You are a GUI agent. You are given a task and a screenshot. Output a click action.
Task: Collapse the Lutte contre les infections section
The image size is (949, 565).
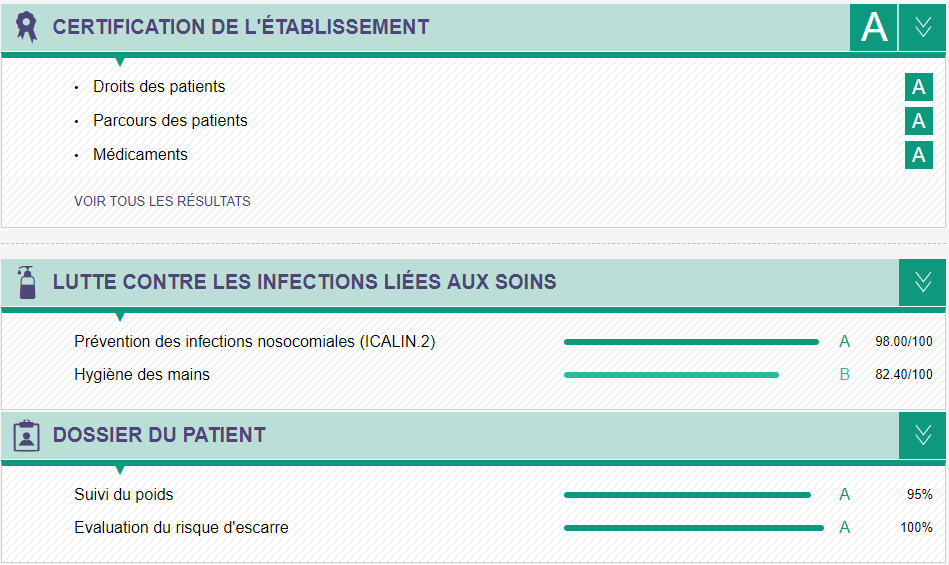[x=922, y=282]
